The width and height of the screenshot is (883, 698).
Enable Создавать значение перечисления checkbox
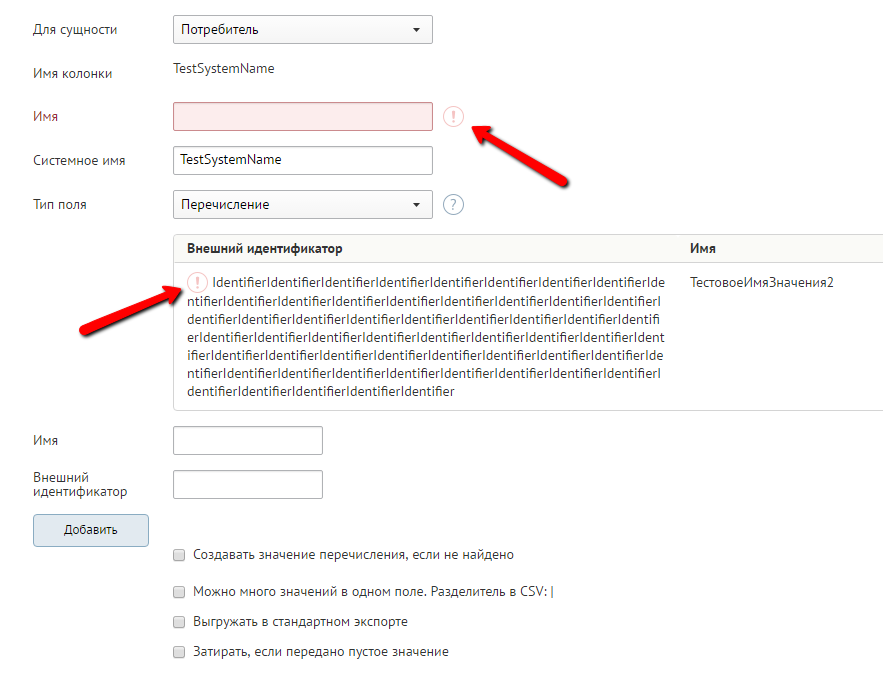pos(179,555)
